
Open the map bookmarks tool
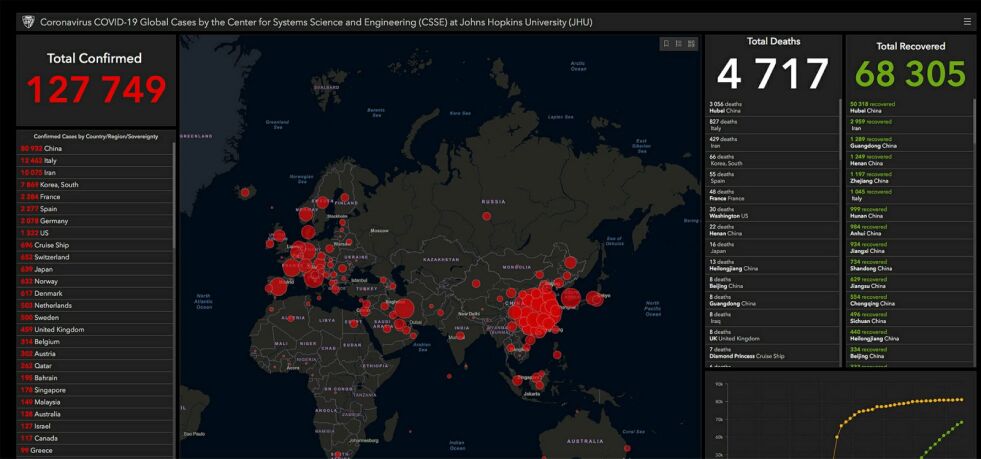click(666, 44)
